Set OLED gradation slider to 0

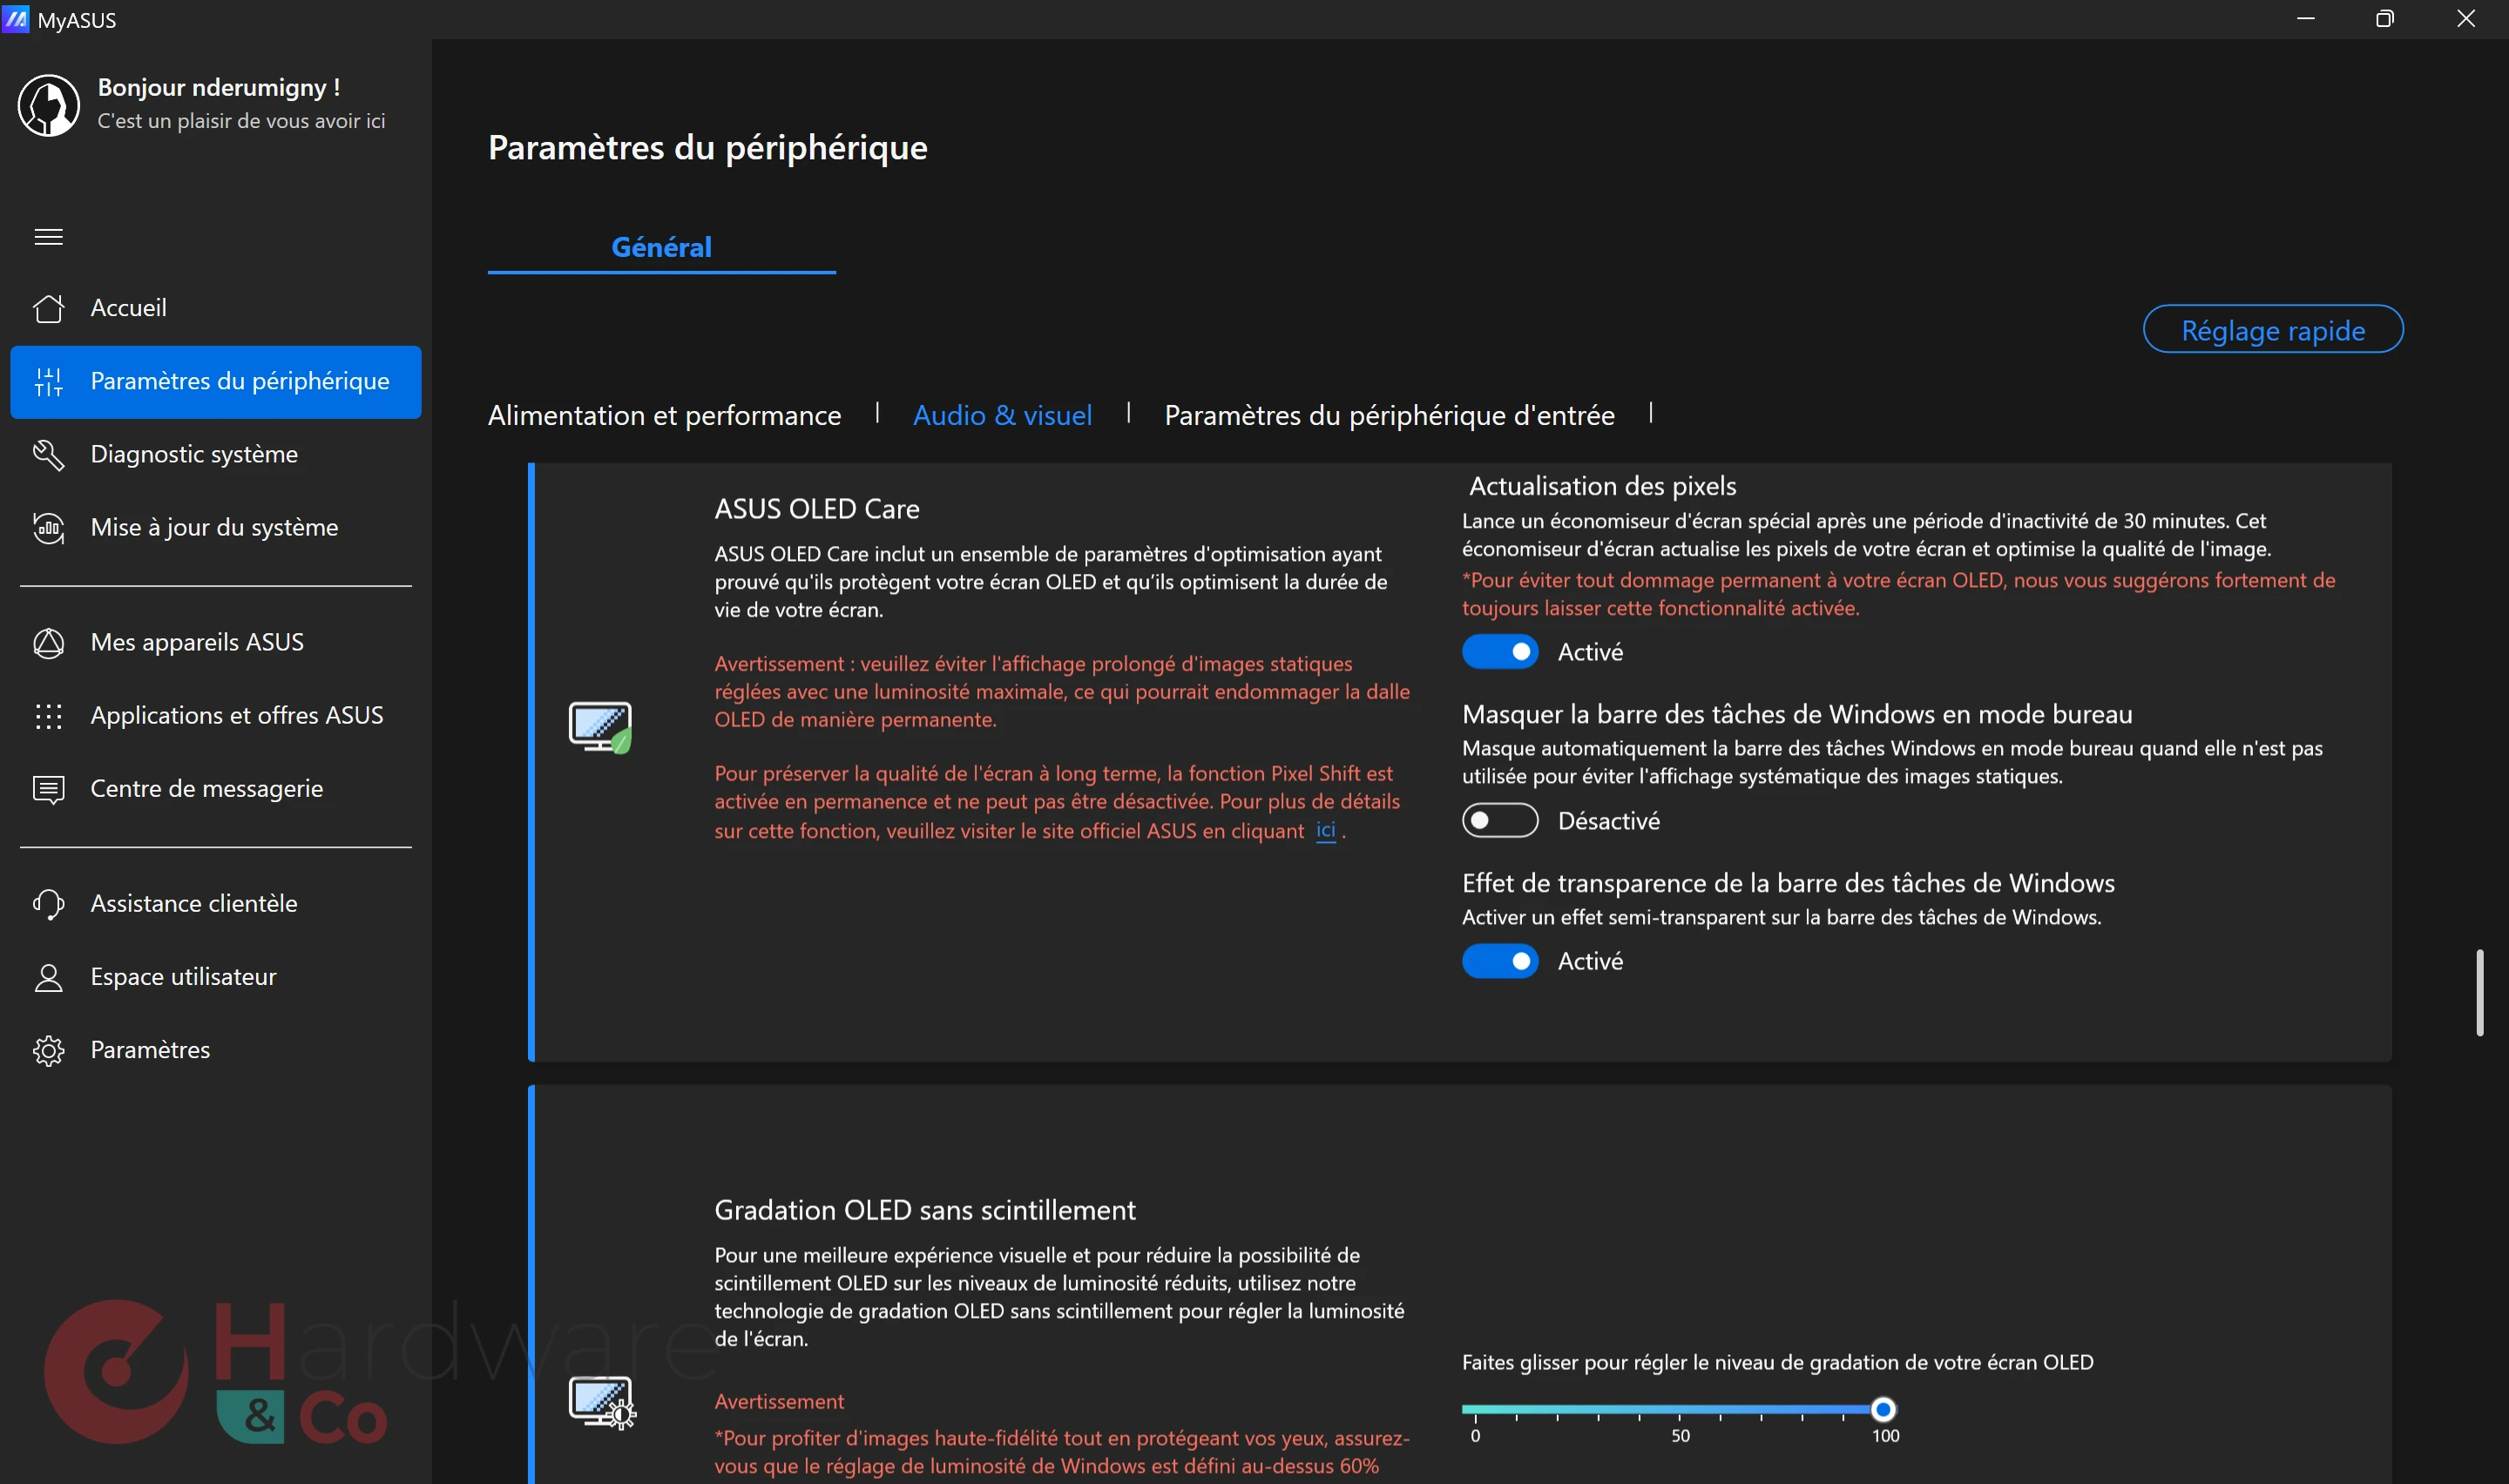click(1475, 1410)
